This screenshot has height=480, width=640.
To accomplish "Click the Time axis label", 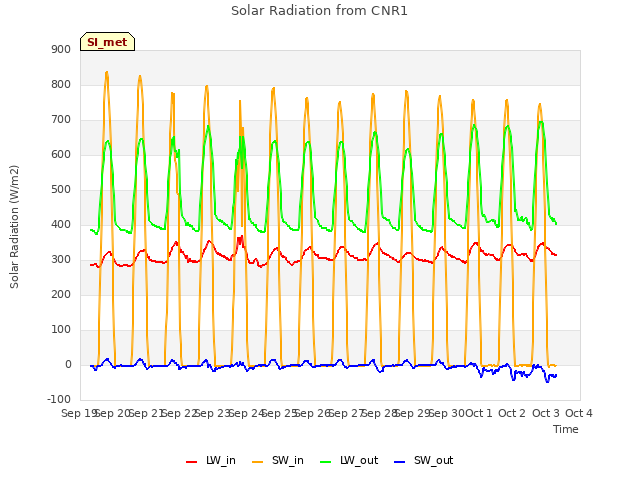I will 566,429.
